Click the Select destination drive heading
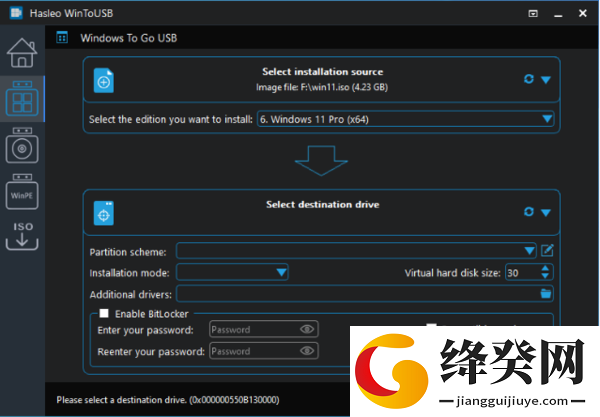Screen dimensions: 600x417 323,204
